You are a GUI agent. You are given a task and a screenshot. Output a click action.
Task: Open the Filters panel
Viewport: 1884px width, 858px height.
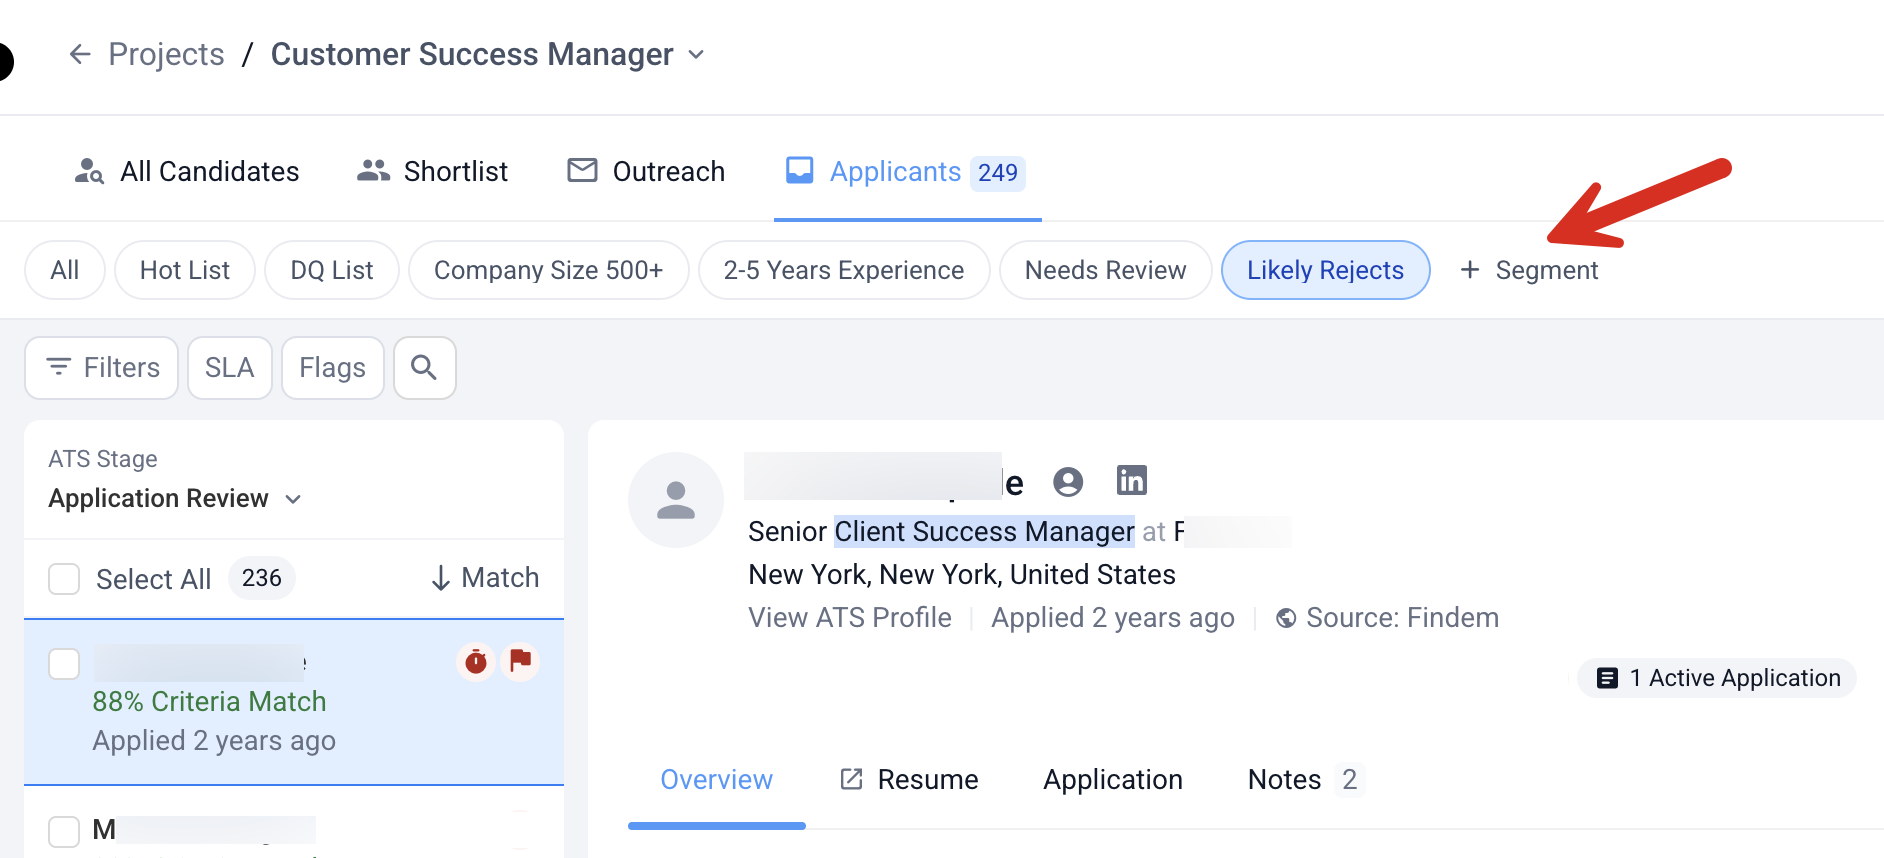[102, 368]
